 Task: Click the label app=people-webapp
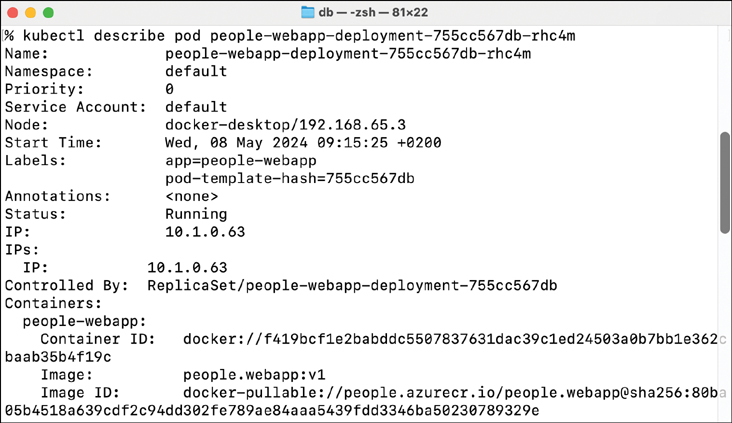(x=236, y=161)
